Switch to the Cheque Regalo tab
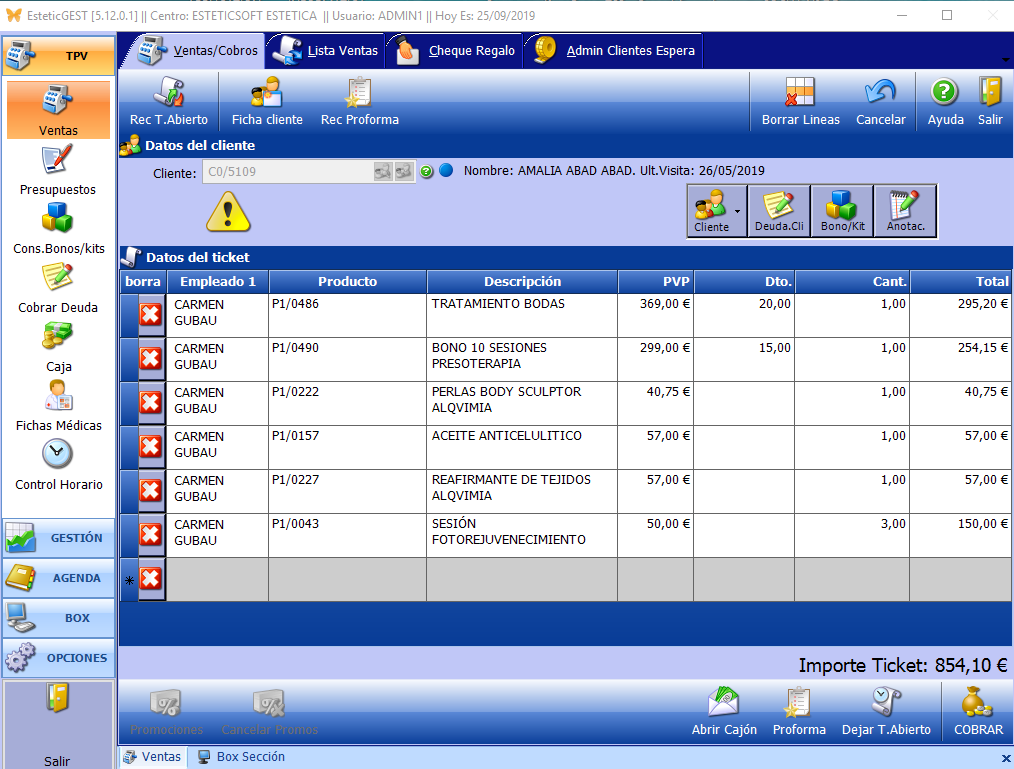The image size is (1014, 769). [457, 51]
